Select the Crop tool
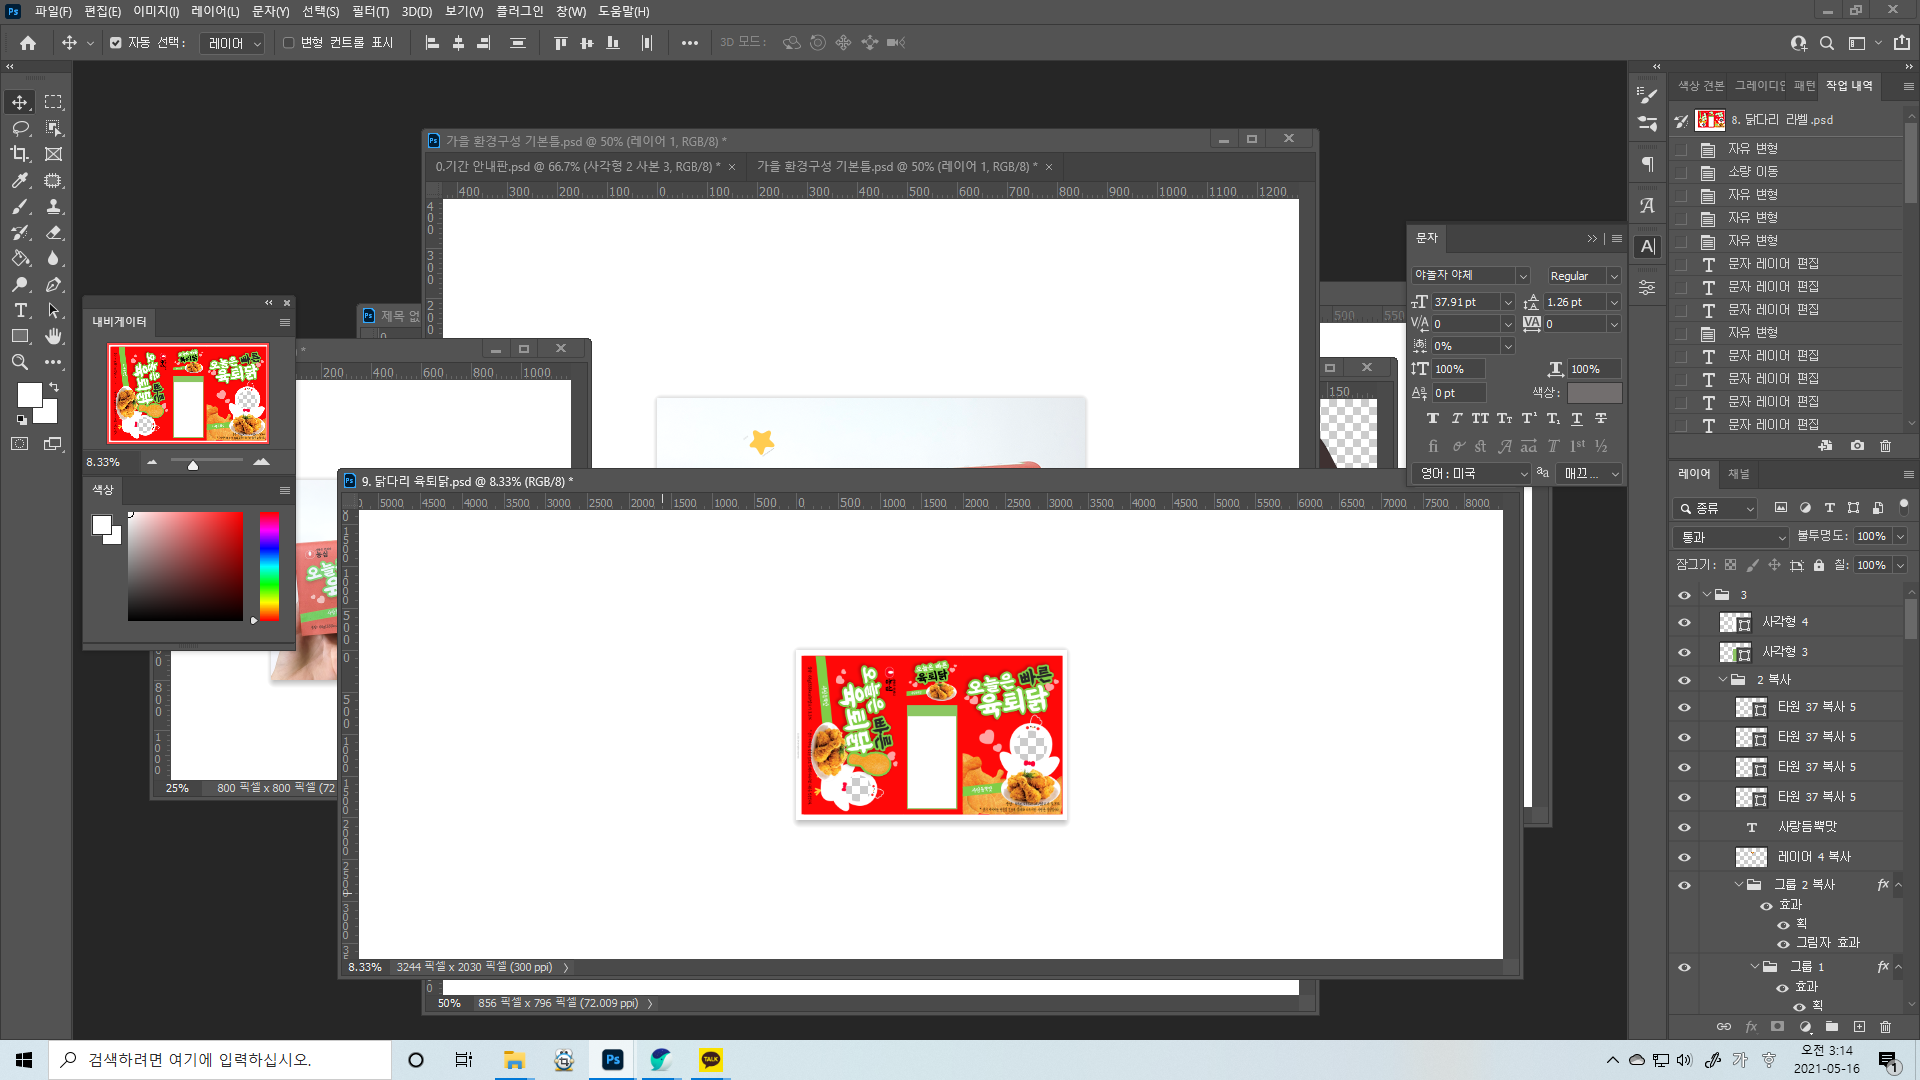Screen dimensions: 1920x1080 click(x=20, y=154)
